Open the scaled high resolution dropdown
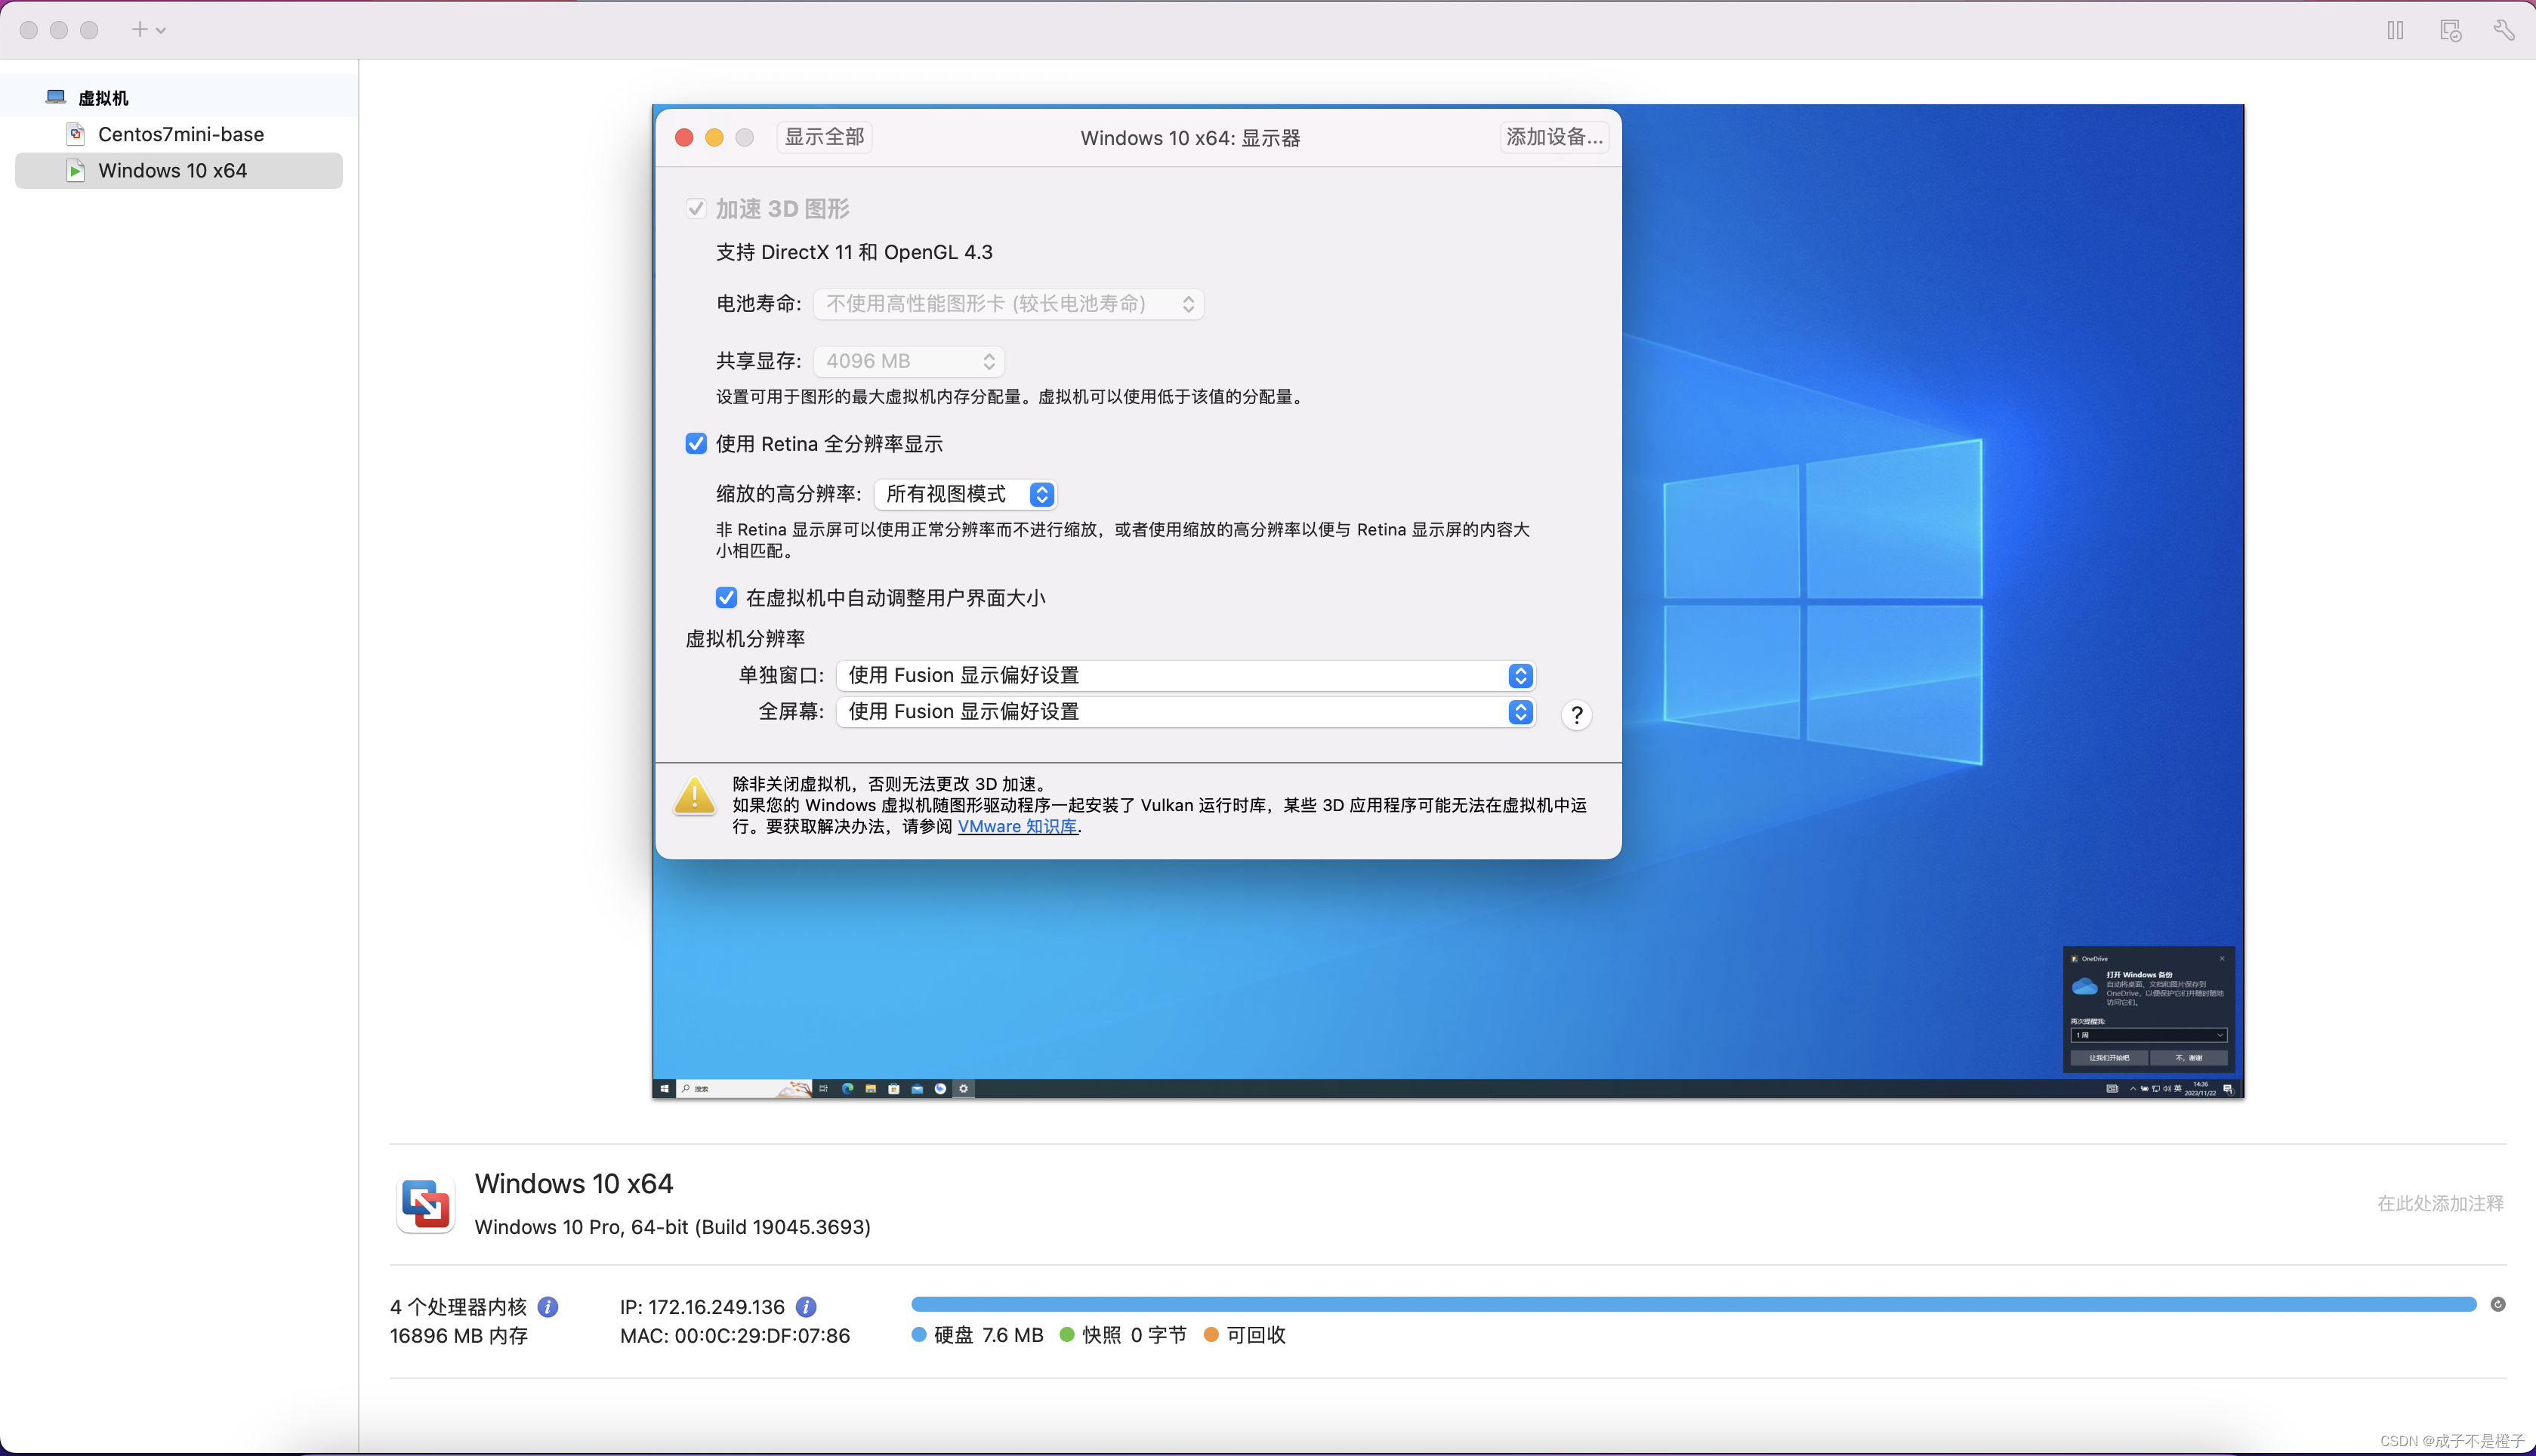Viewport: 2536px width, 1456px height. 965,494
